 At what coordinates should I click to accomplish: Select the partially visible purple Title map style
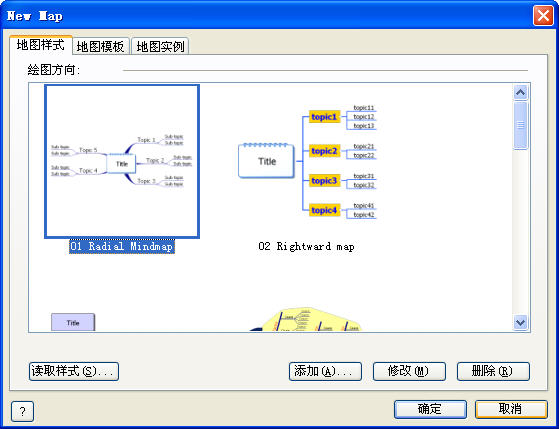click(x=73, y=322)
